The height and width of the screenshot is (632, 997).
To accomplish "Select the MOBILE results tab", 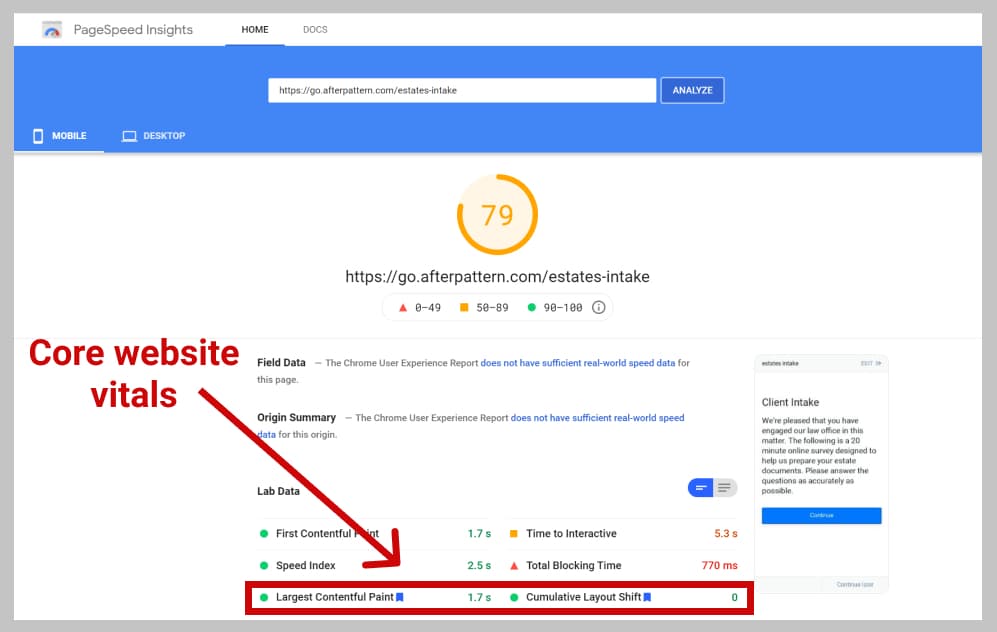I will tap(60, 135).
